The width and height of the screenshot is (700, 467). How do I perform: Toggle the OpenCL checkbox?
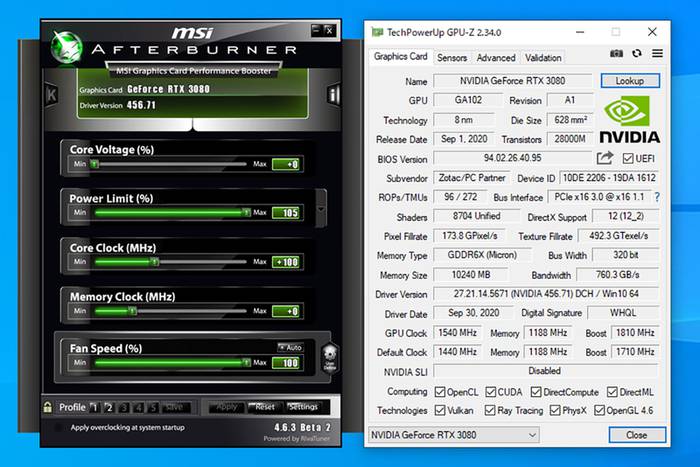(x=440, y=392)
